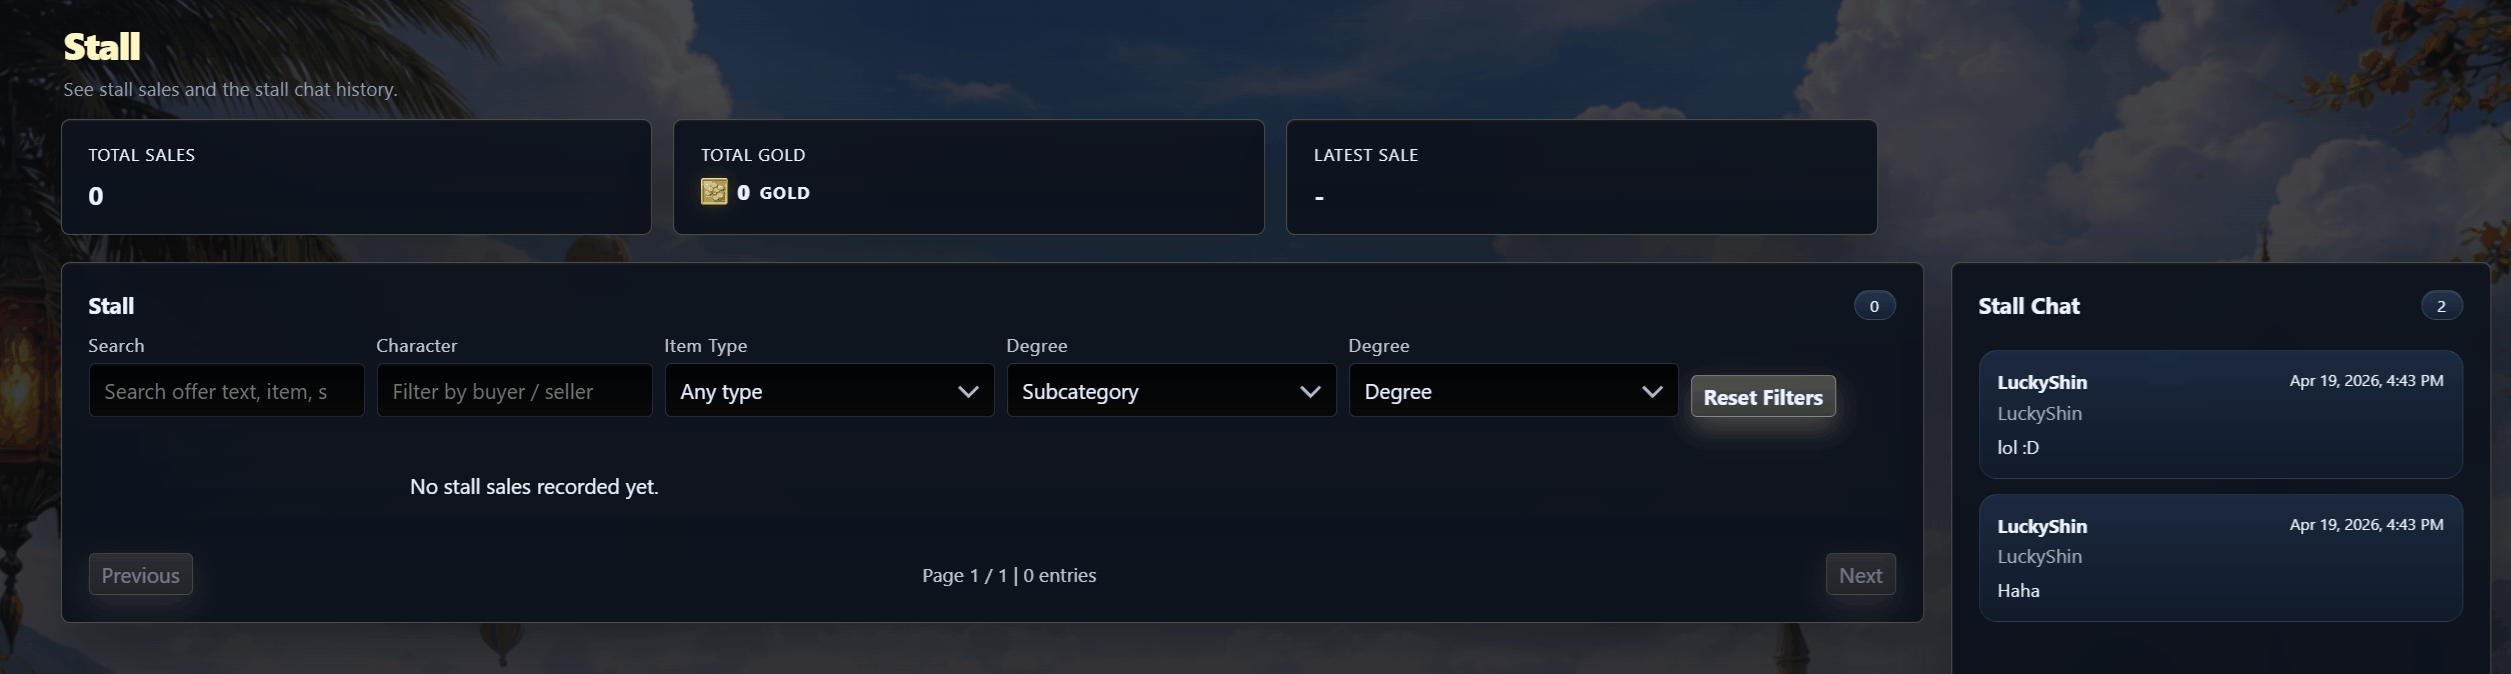Click the Filter by buyer / seller field
Viewport: 2511px width, 674px height.
pos(514,391)
